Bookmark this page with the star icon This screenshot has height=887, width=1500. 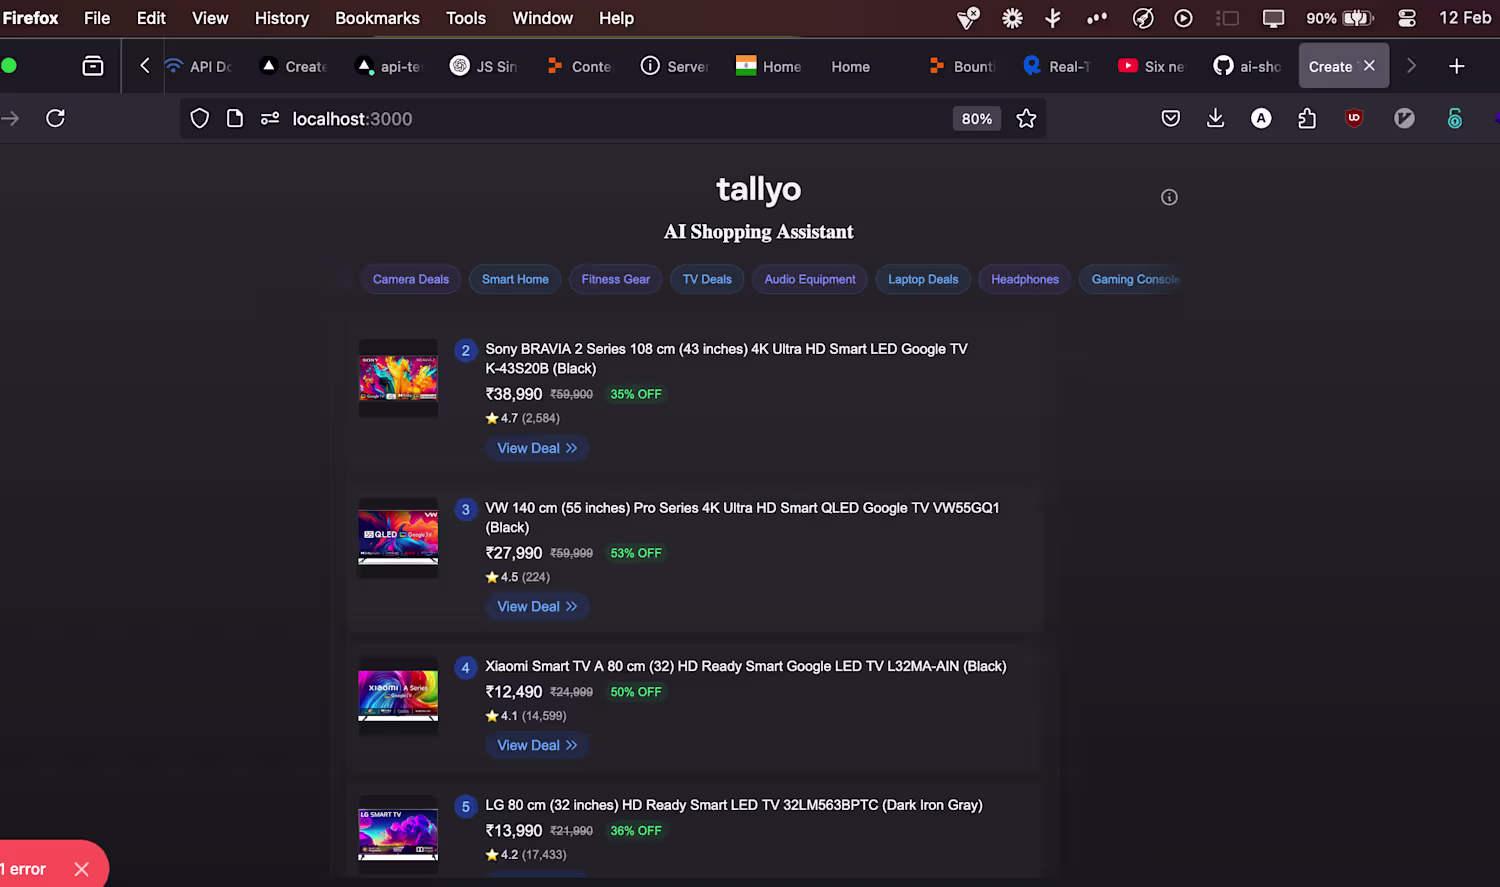pos(1026,119)
